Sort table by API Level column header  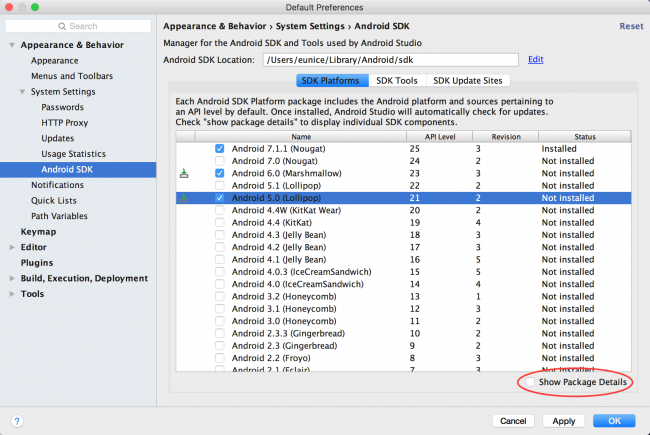[440, 136]
